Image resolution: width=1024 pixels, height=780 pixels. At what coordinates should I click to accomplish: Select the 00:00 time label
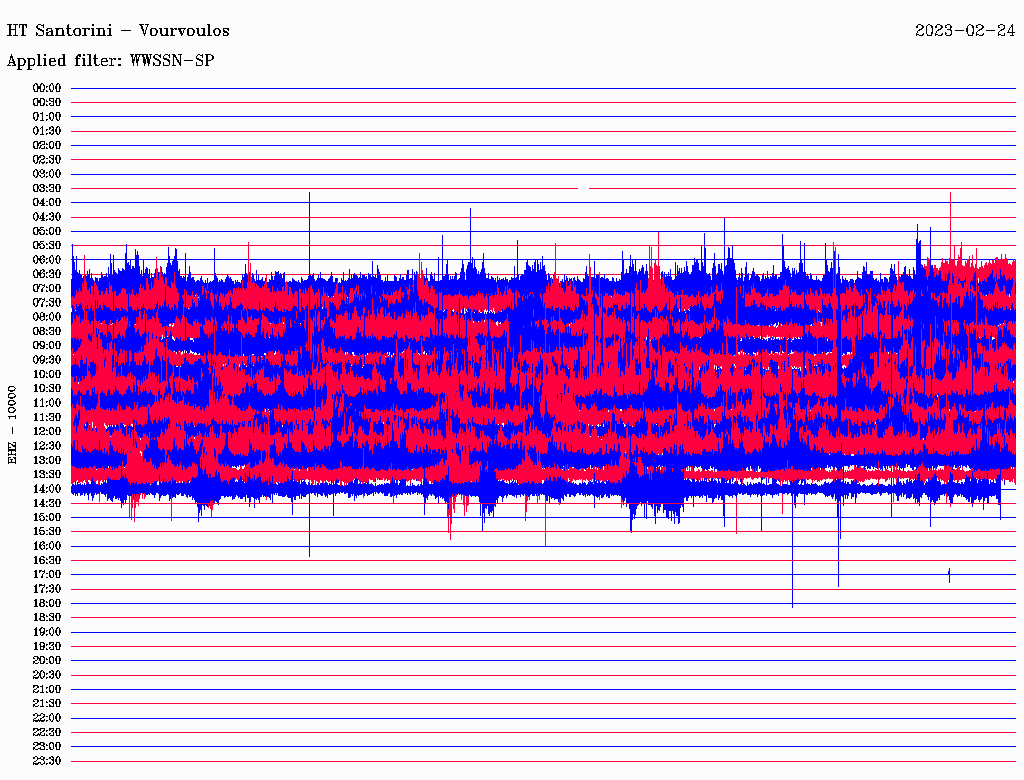[47, 88]
